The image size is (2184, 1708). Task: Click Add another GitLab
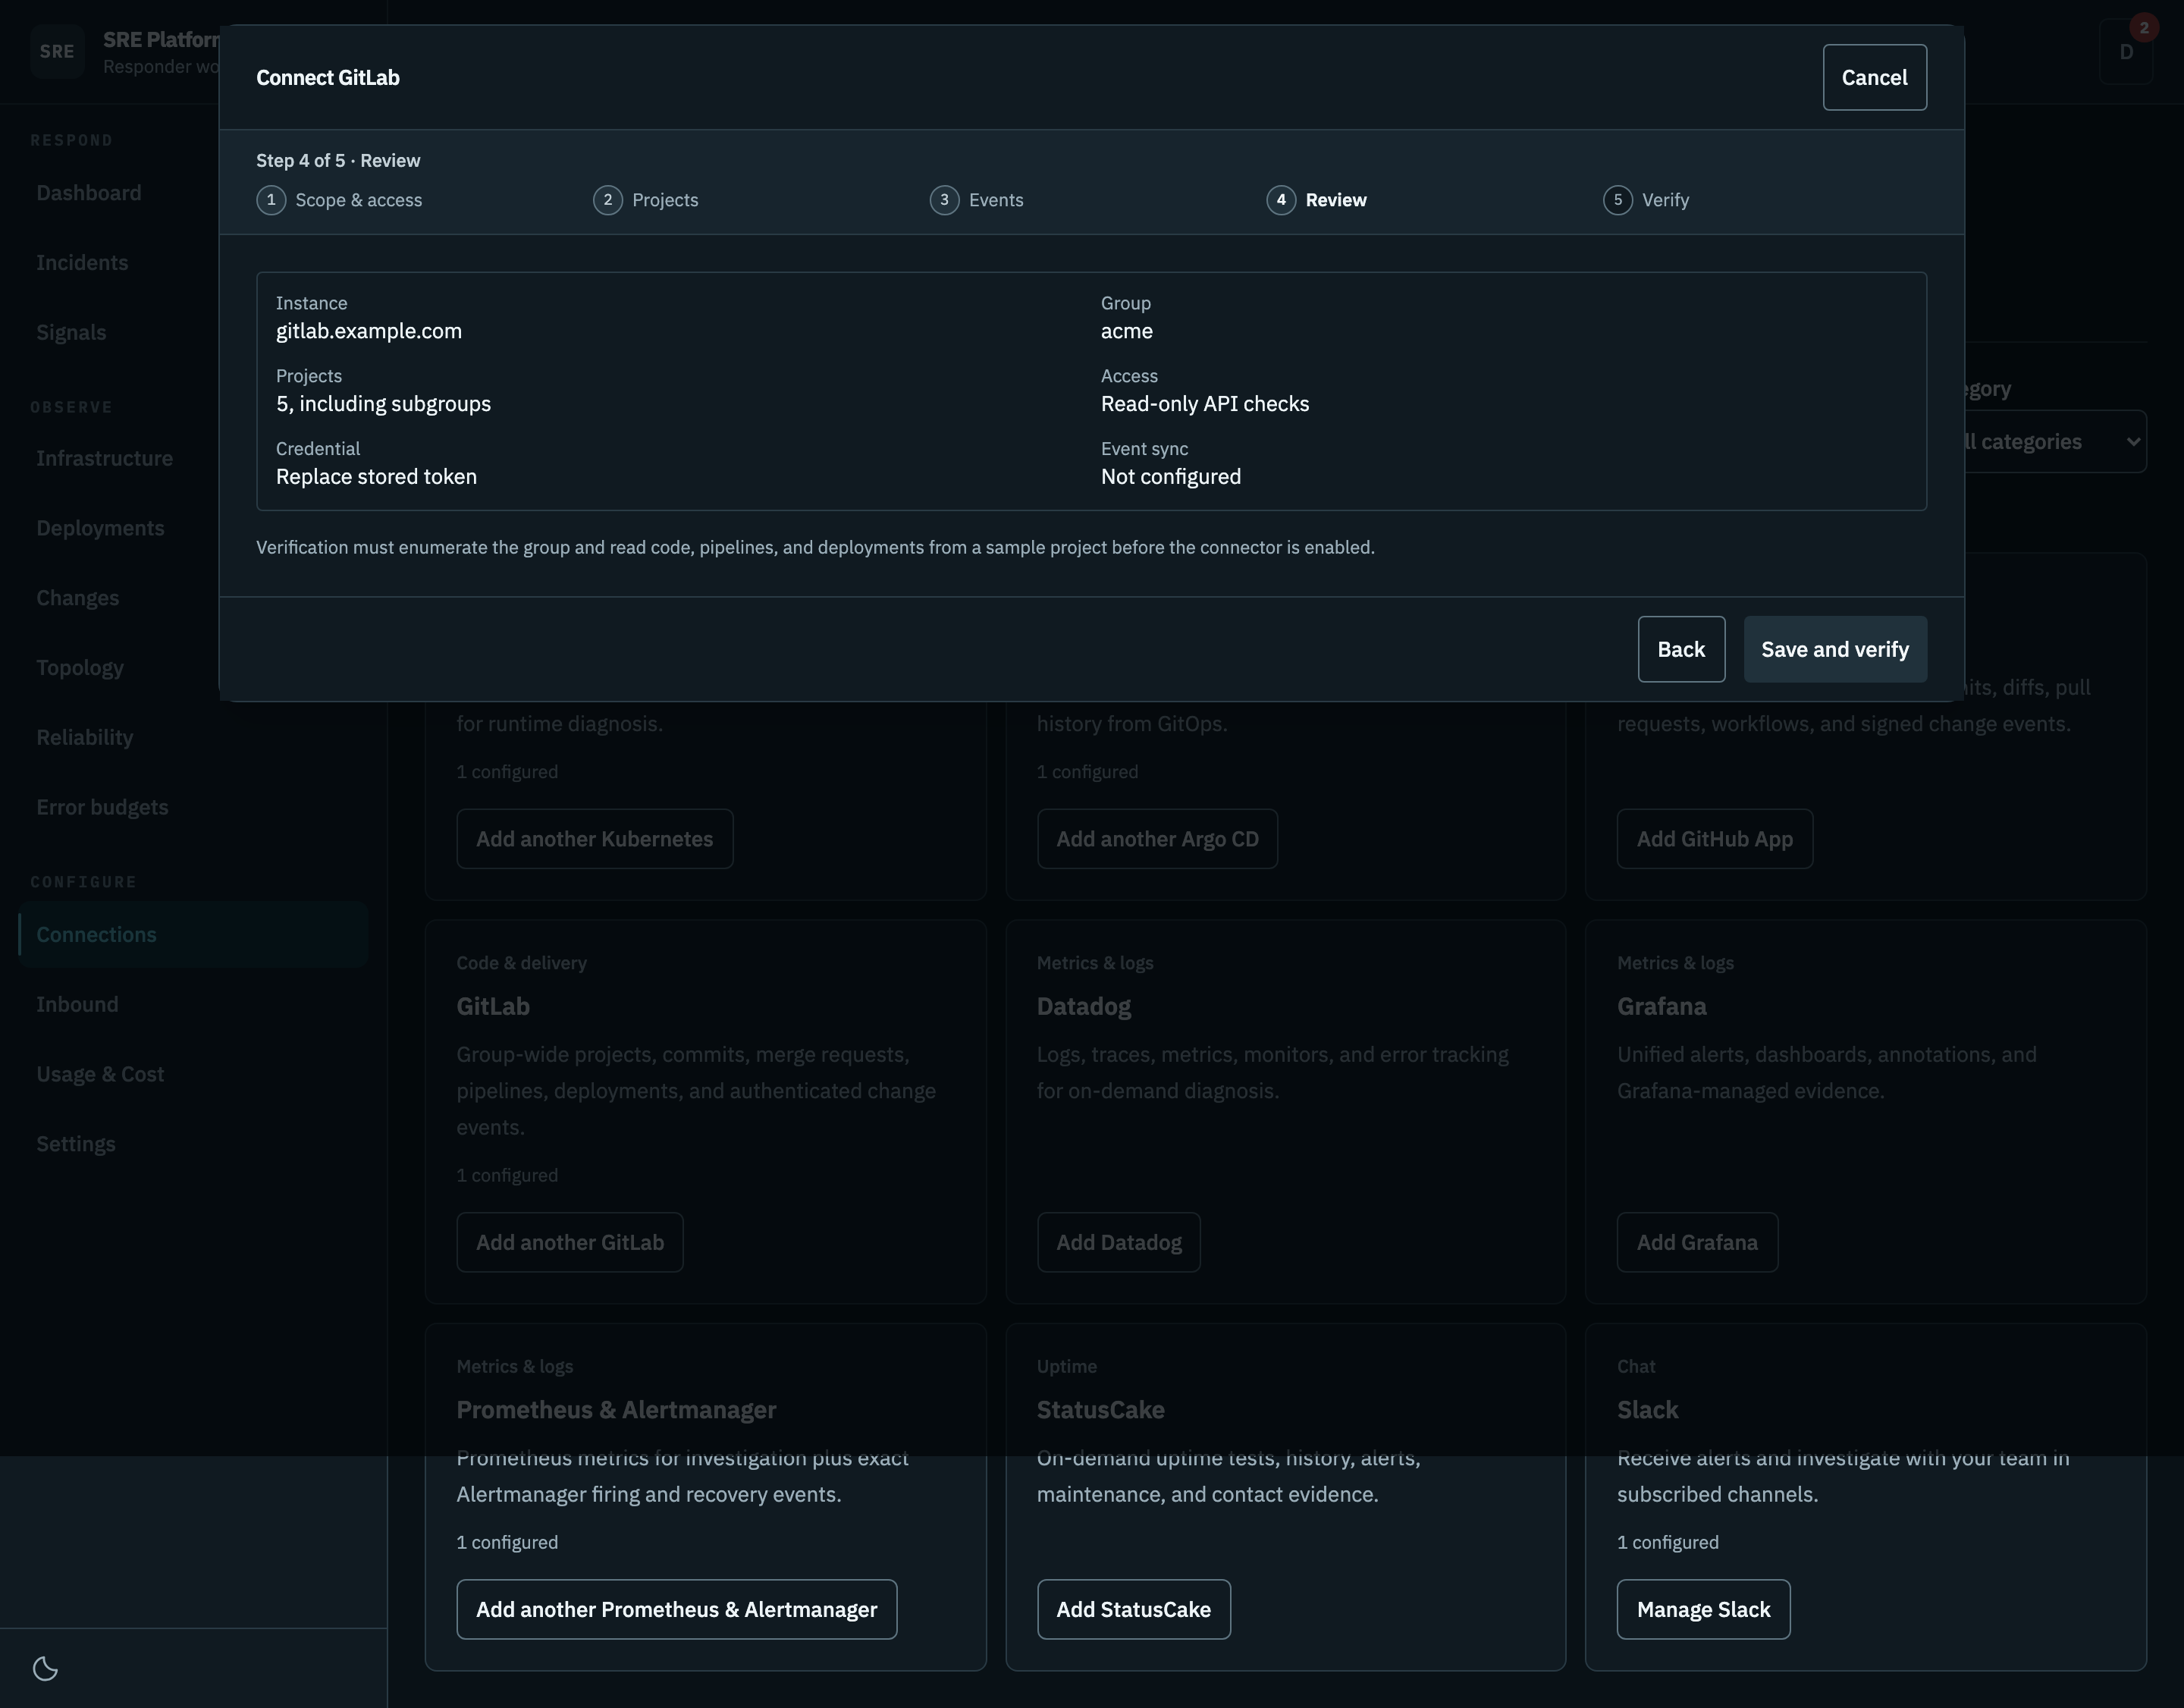pos(569,1242)
